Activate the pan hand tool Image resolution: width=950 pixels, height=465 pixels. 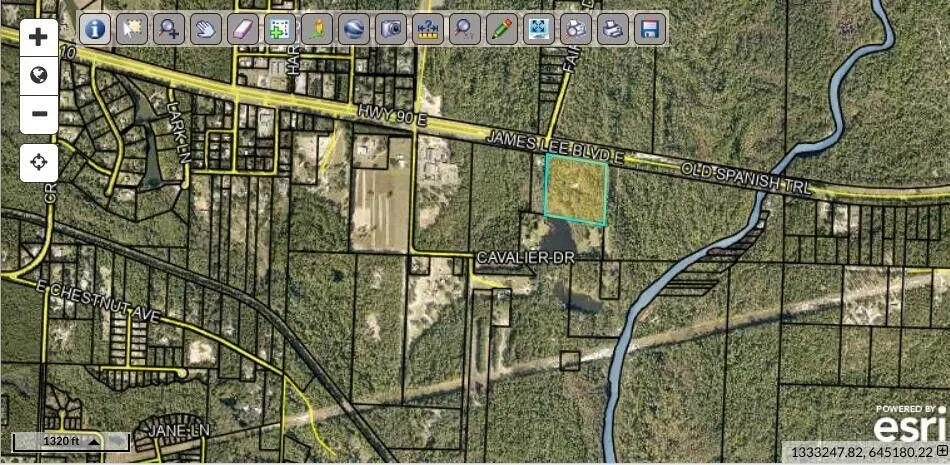pos(206,29)
